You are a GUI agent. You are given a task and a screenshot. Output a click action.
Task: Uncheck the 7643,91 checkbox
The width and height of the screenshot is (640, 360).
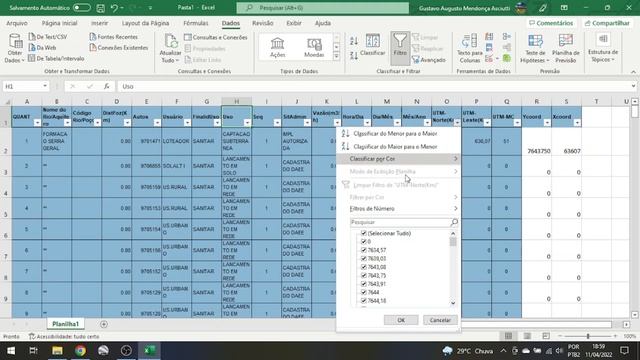(364, 284)
